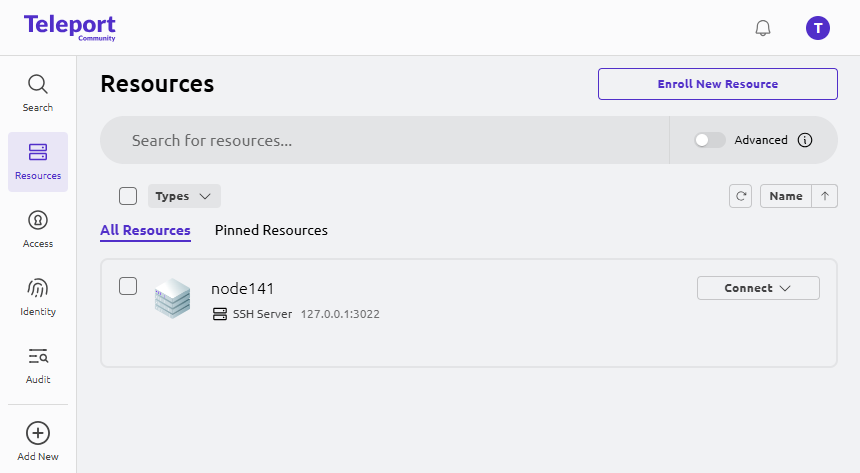Click the Advanced search info icon
This screenshot has height=473, width=860.
805,140
